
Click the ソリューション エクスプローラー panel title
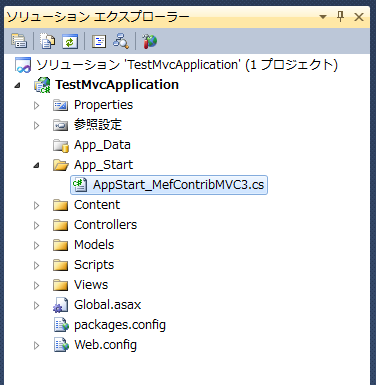pos(98,17)
